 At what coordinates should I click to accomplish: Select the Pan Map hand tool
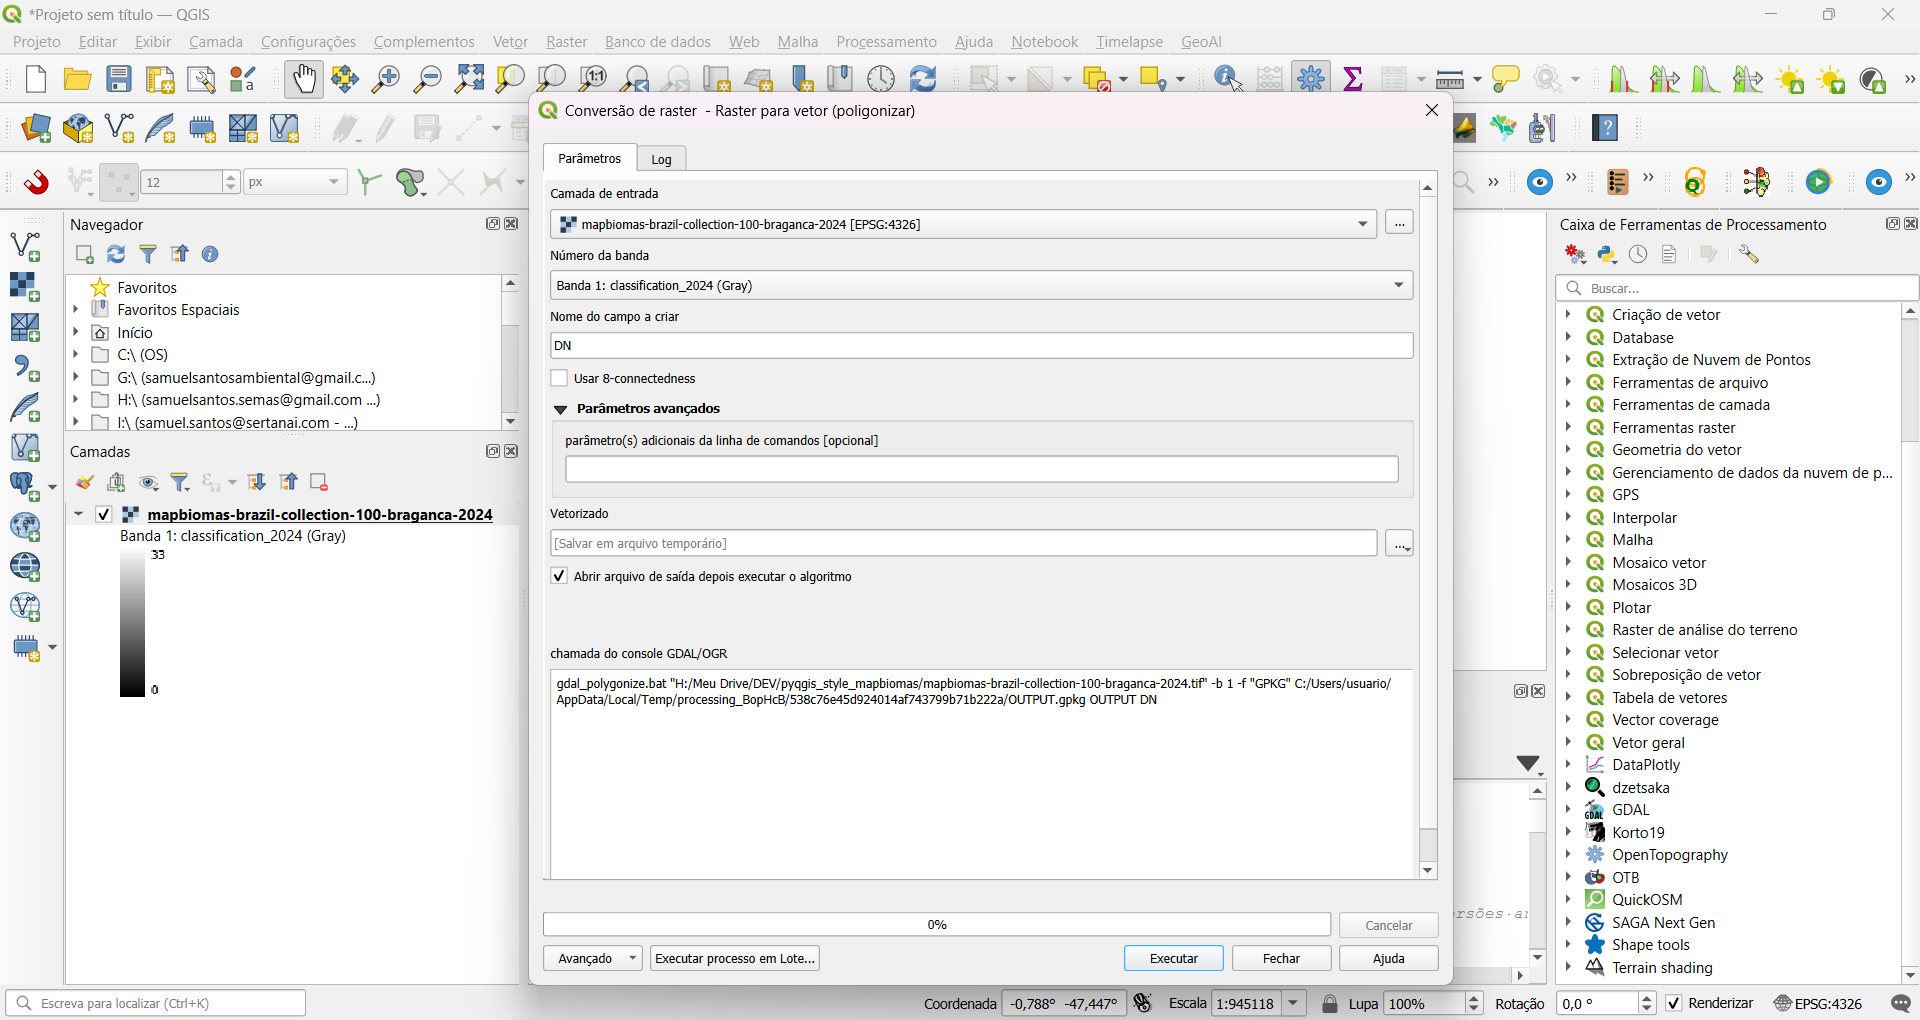(x=303, y=79)
